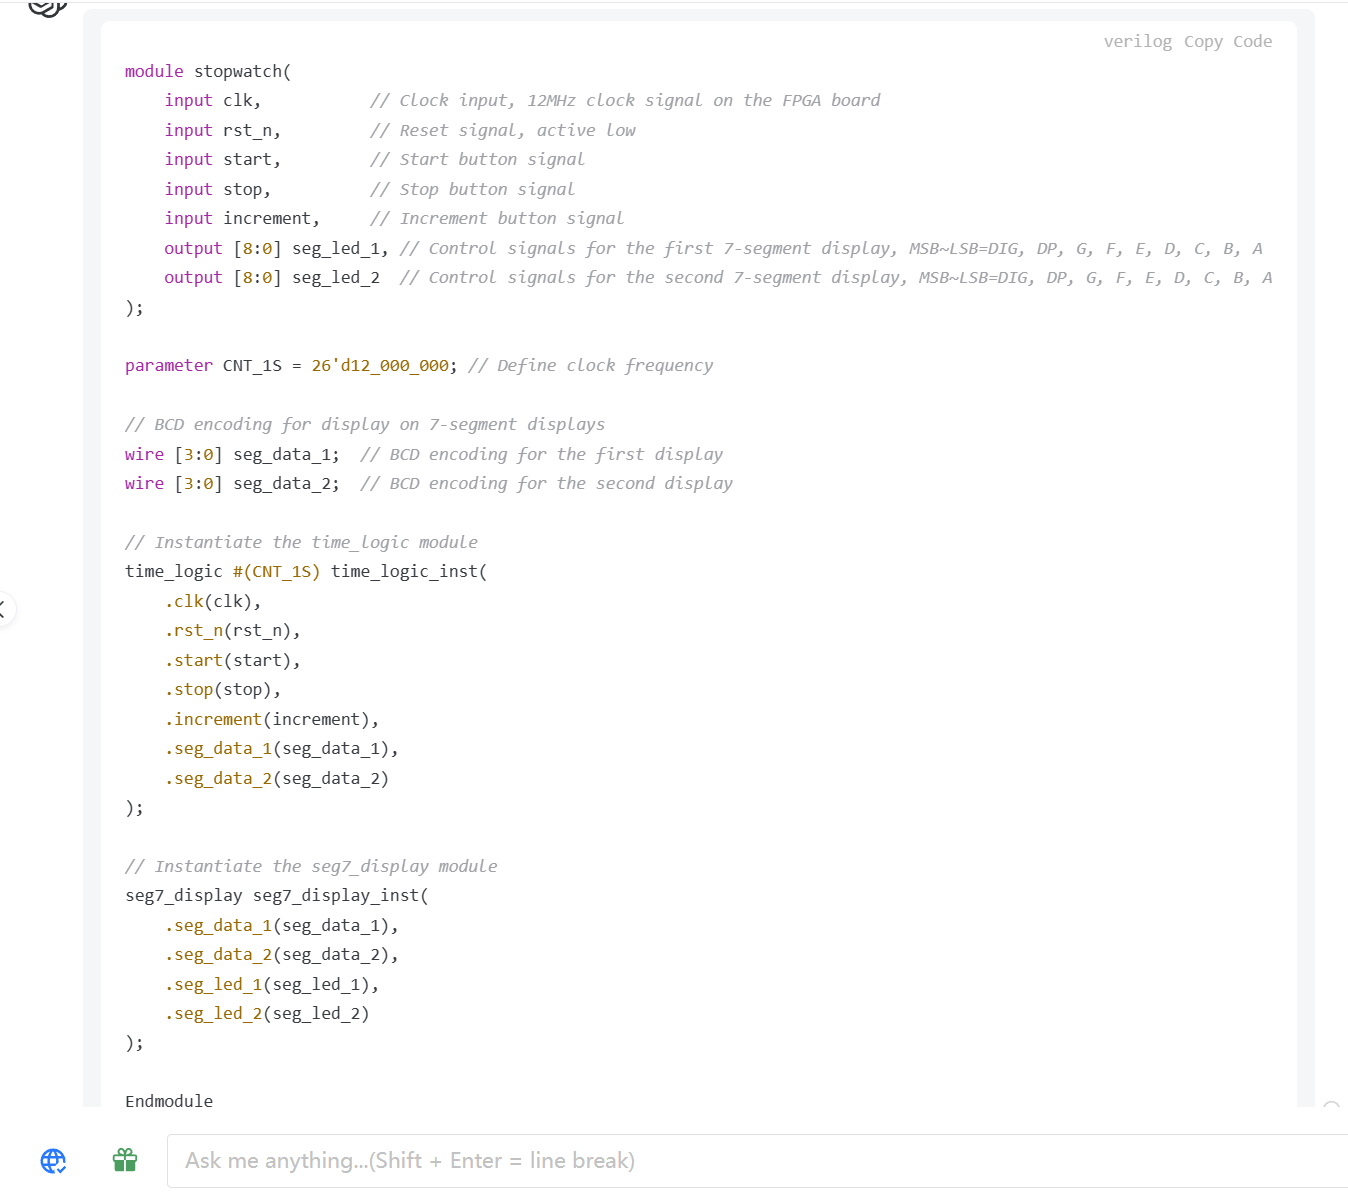This screenshot has height=1198, width=1348.
Task: Click the 'input increment,' declaration
Action: click(x=243, y=218)
